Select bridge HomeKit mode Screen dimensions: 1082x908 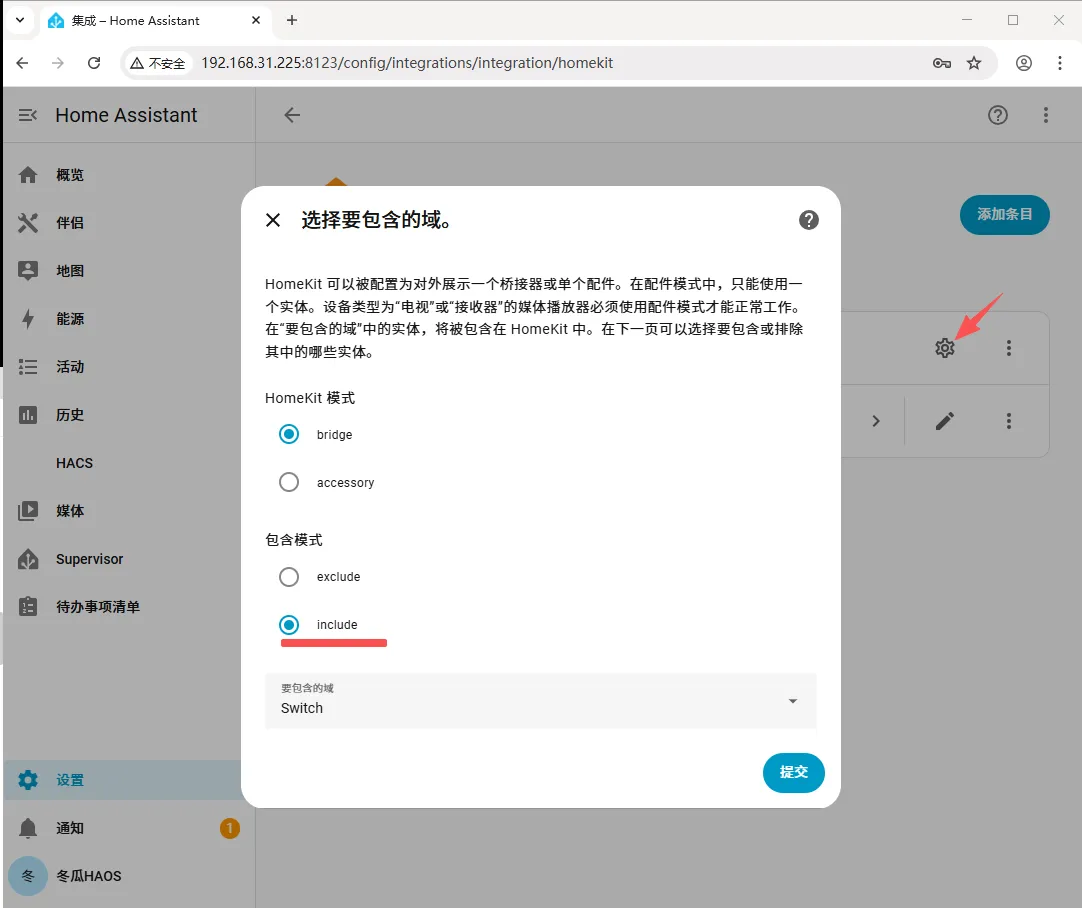coord(289,434)
